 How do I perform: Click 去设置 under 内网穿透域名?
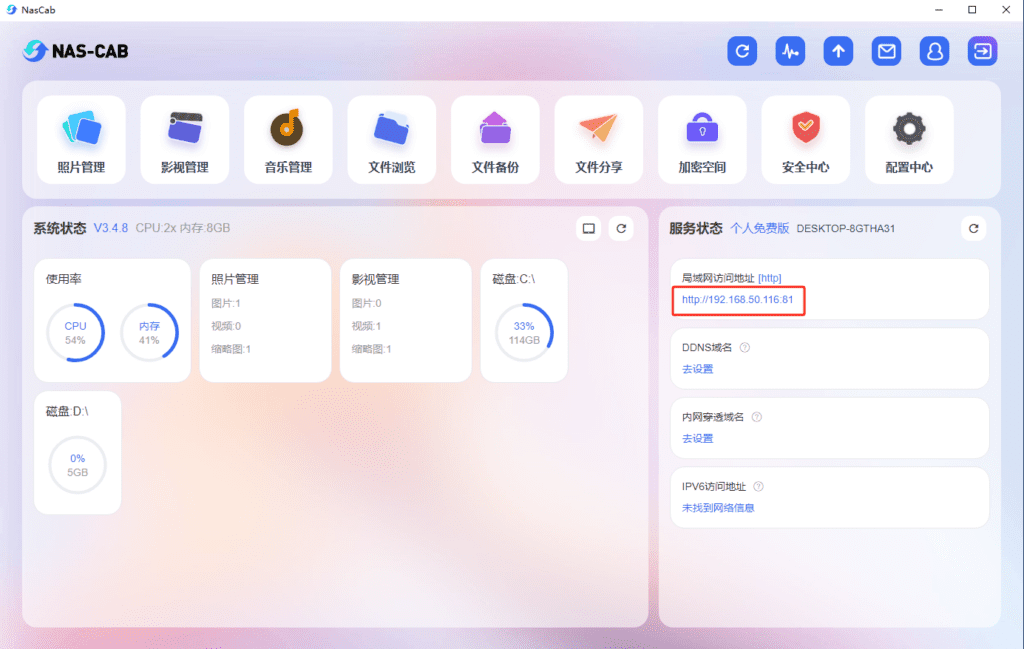tap(697, 438)
